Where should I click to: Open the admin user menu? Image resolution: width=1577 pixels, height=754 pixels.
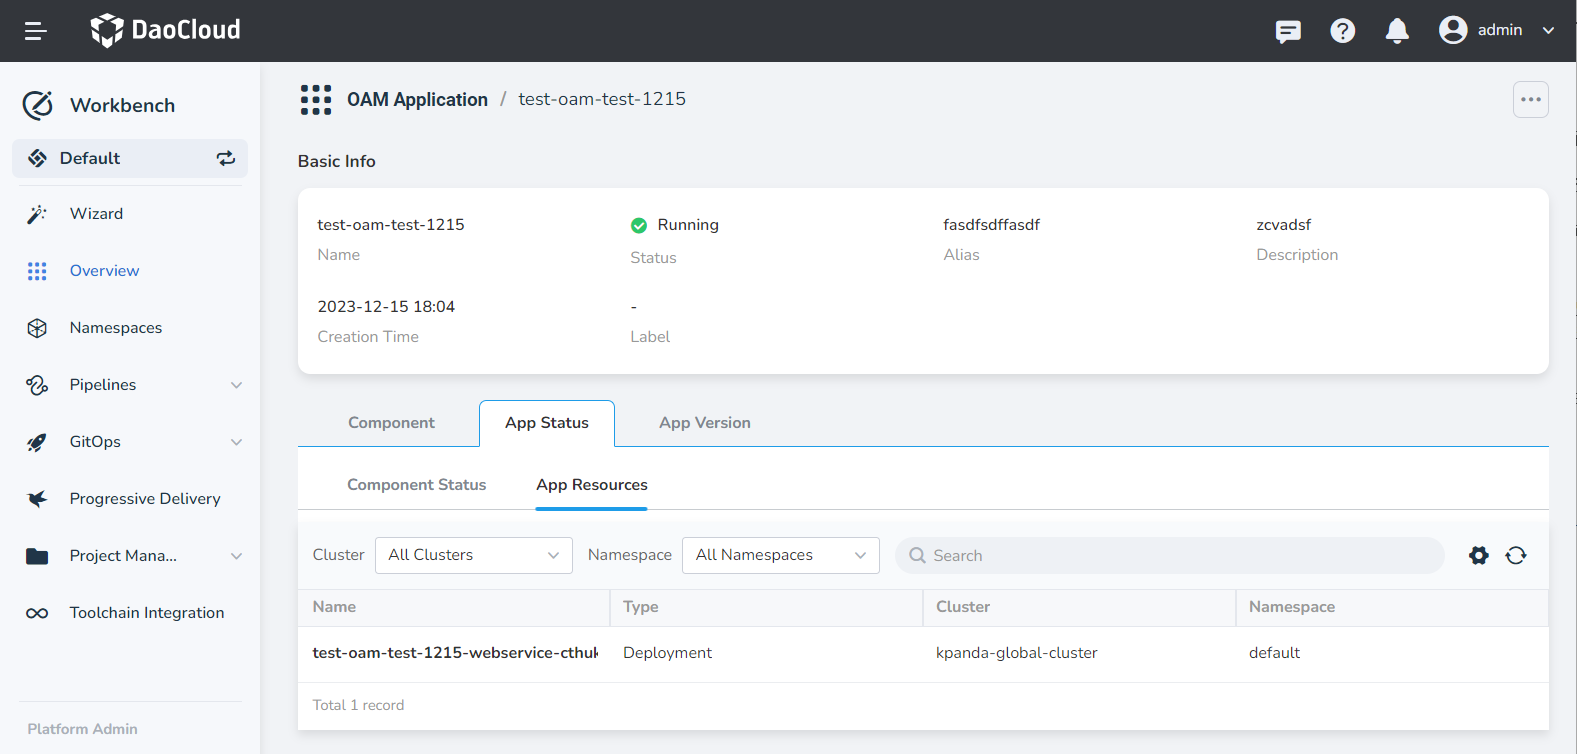tap(1497, 31)
